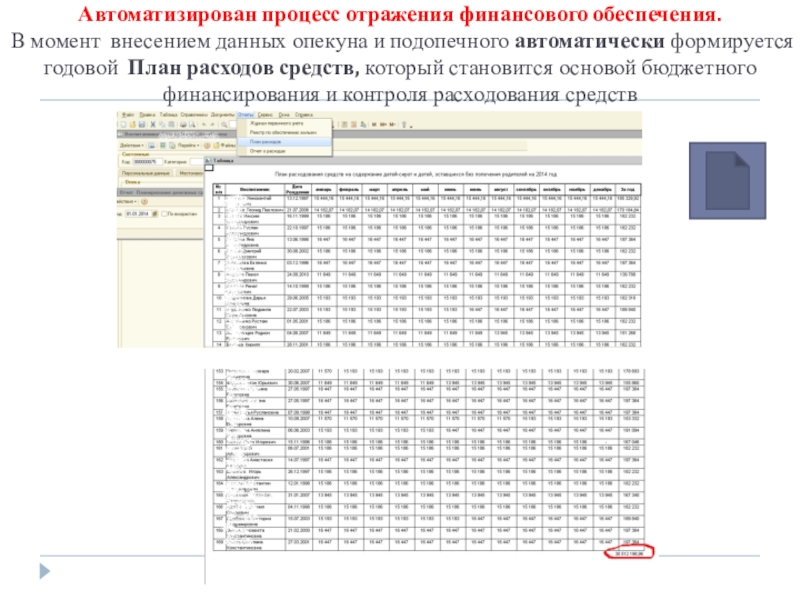The width and height of the screenshot is (800, 600).
Task: Click the Redo arrow toolbar icon
Action: tap(212, 124)
